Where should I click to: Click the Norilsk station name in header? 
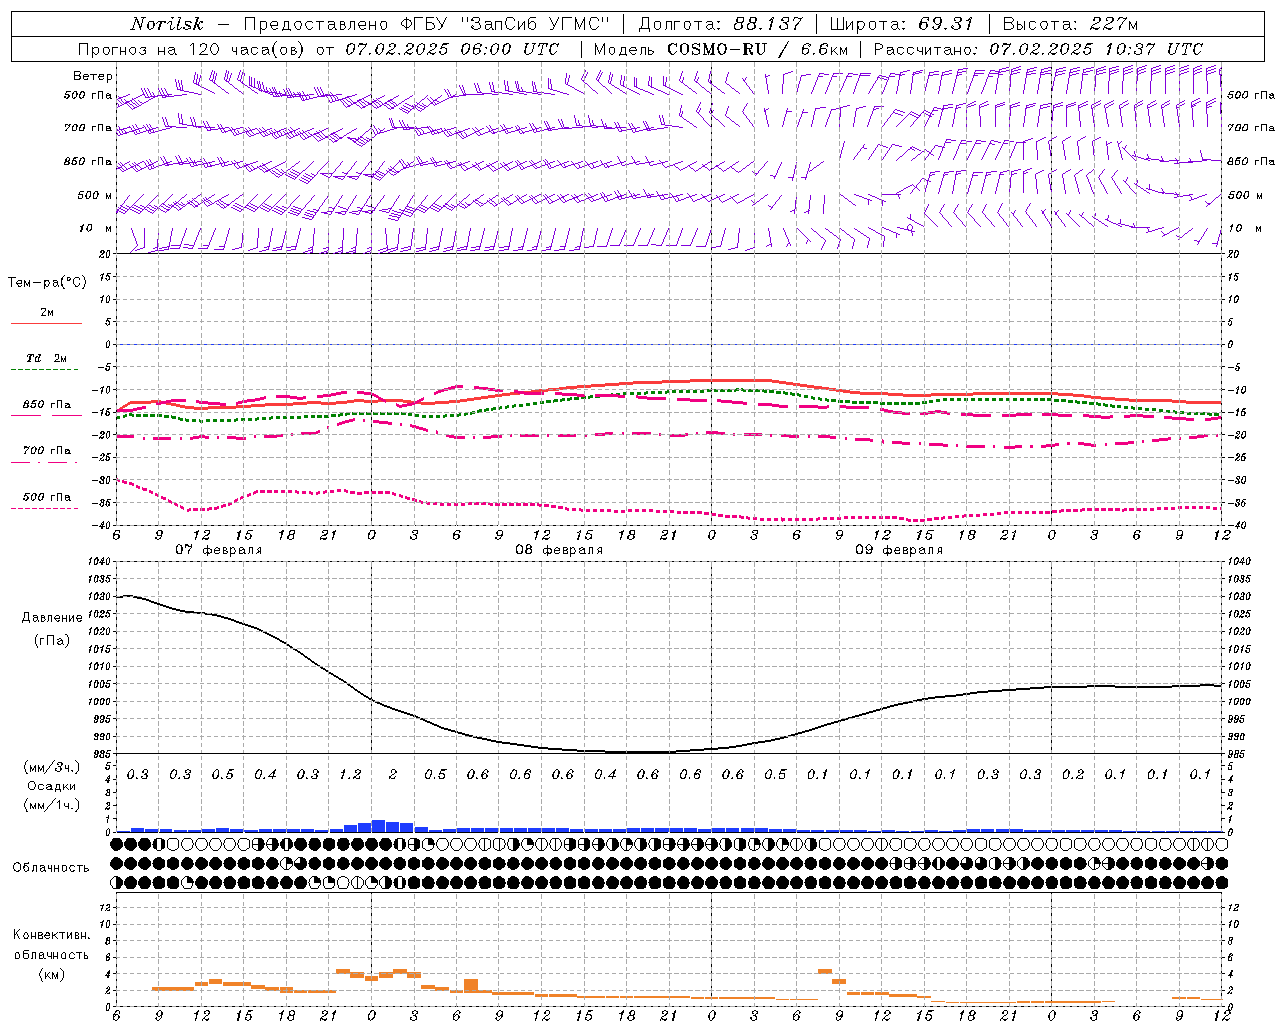(167, 24)
